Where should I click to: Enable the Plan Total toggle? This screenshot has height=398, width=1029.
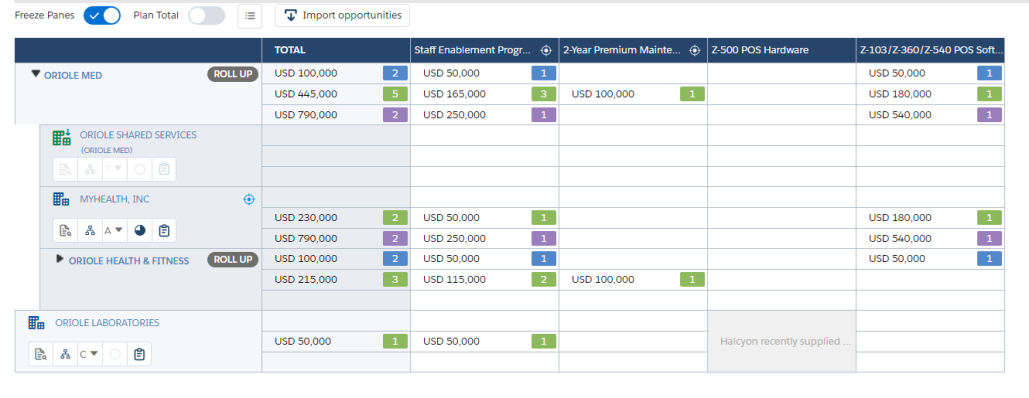pyautogui.click(x=206, y=16)
